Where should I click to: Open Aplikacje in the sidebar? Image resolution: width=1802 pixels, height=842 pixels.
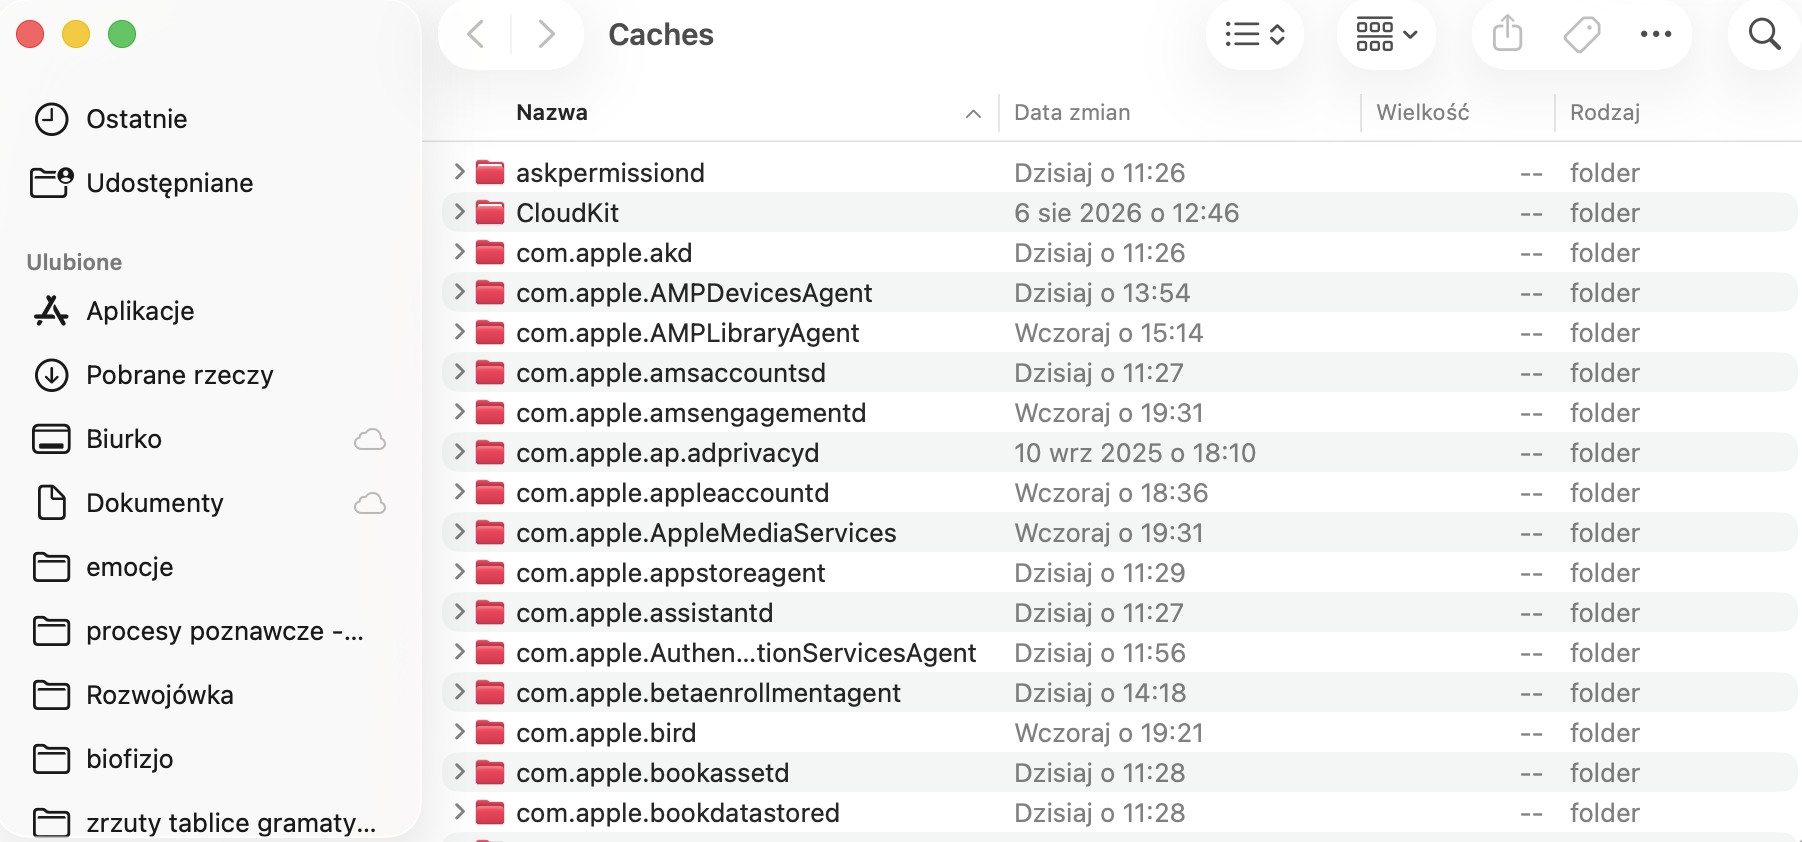coord(140,311)
